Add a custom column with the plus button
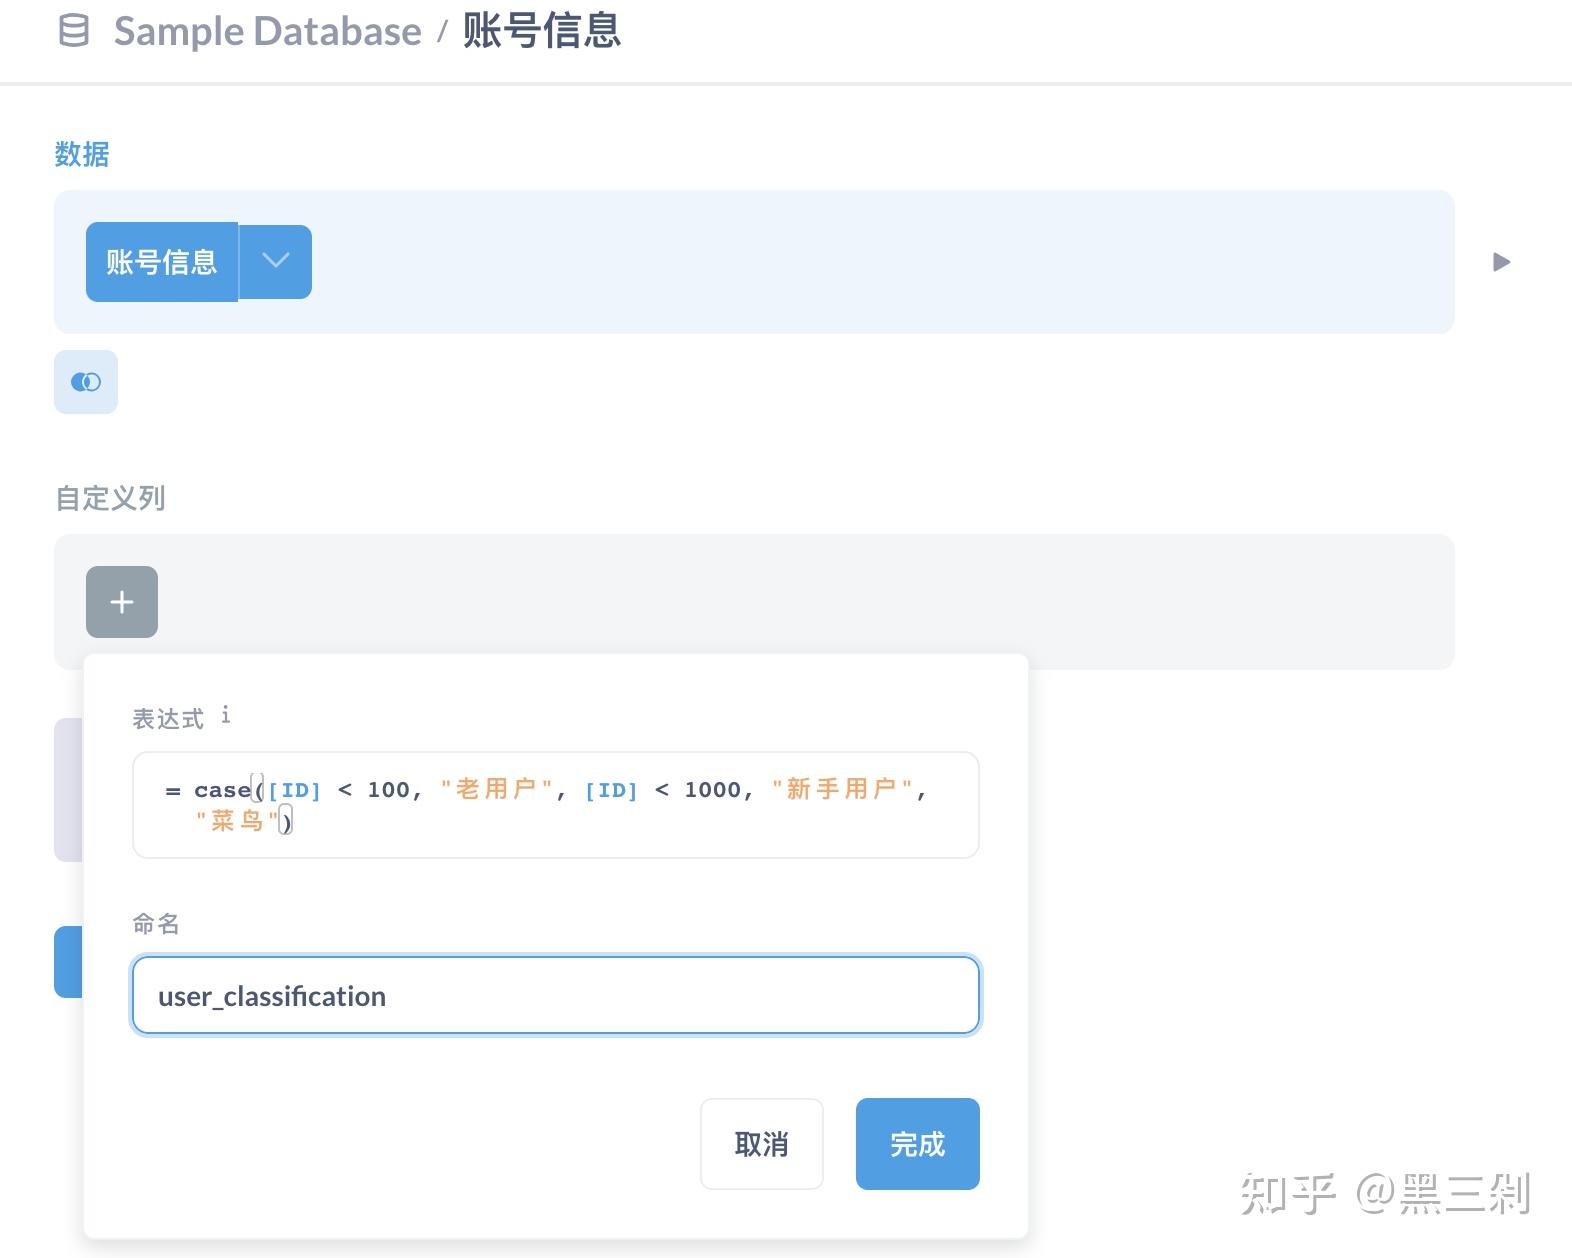The height and width of the screenshot is (1258, 1572). click(x=122, y=602)
